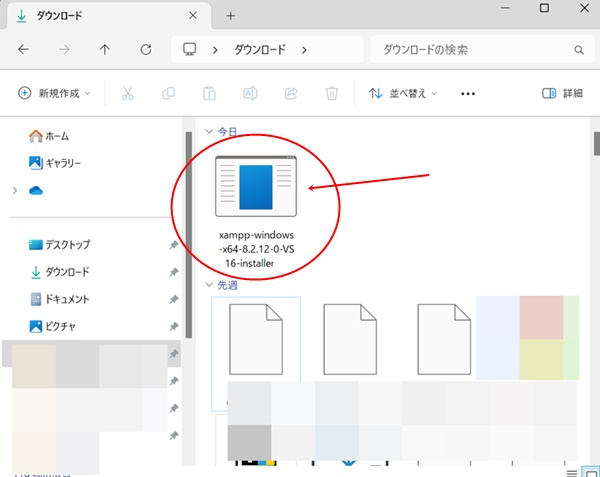Open ギャラリー in the navigation pane

[55, 163]
